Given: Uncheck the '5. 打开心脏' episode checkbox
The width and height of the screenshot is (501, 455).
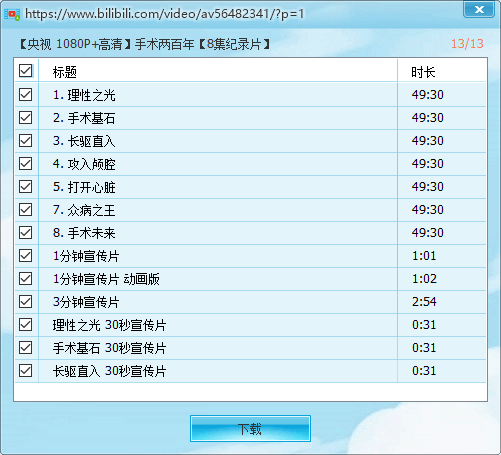Looking at the screenshot, I should [x=26, y=187].
